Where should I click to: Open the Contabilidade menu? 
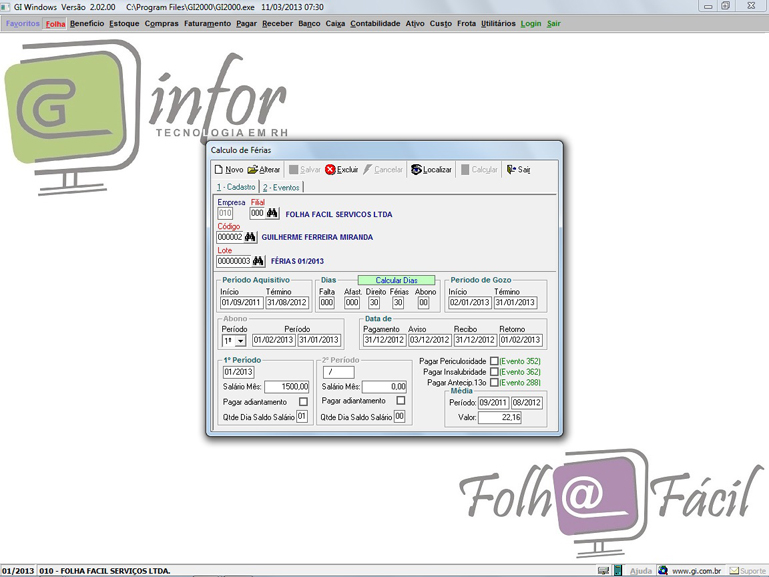[x=375, y=24]
